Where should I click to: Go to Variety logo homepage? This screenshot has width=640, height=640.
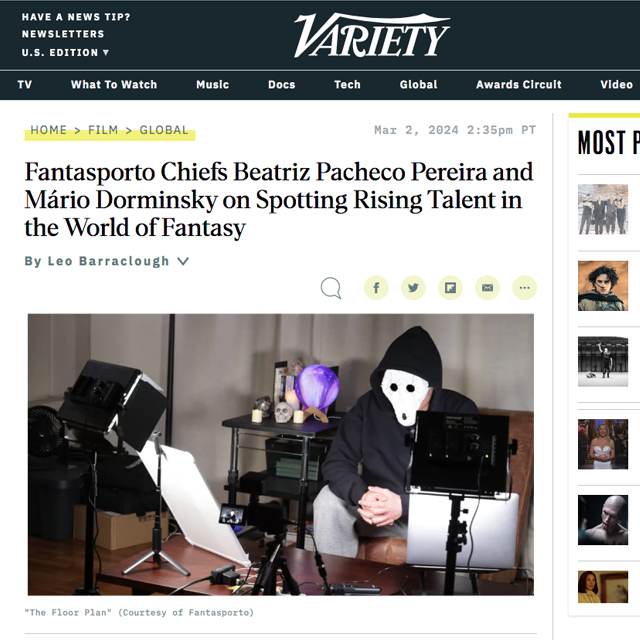372,36
